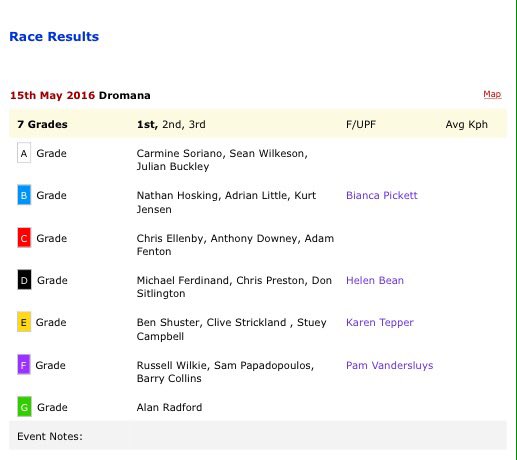Click the red C grade badge

[x=24, y=238]
